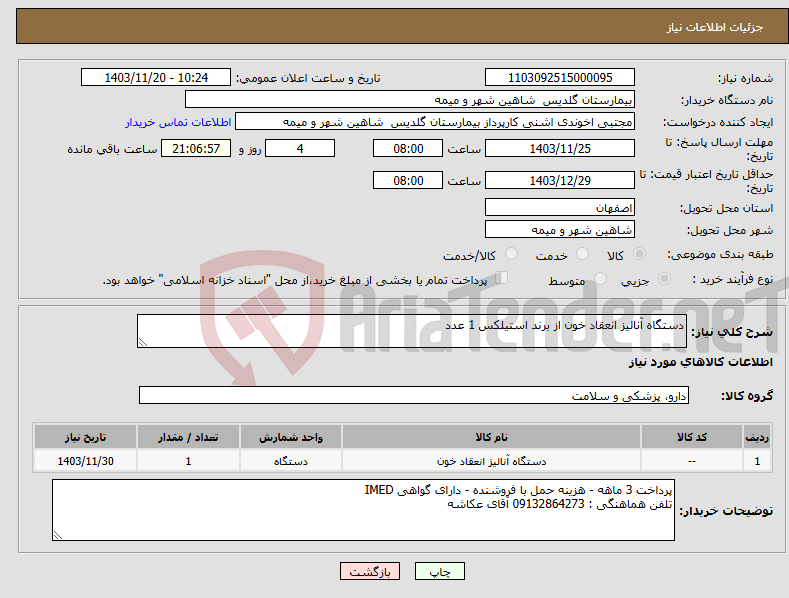
Task: Click the response deadline date 1403/11/25
Action: click(560, 148)
